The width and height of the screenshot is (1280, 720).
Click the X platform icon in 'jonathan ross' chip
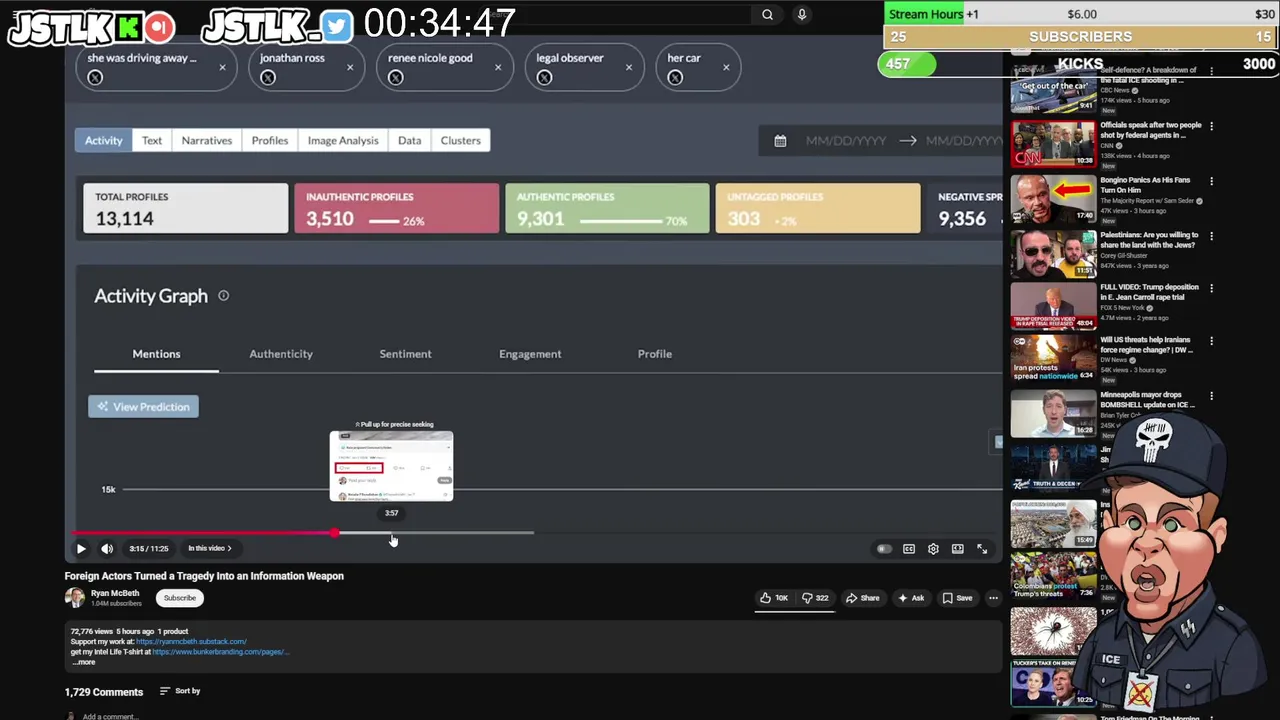(x=268, y=77)
